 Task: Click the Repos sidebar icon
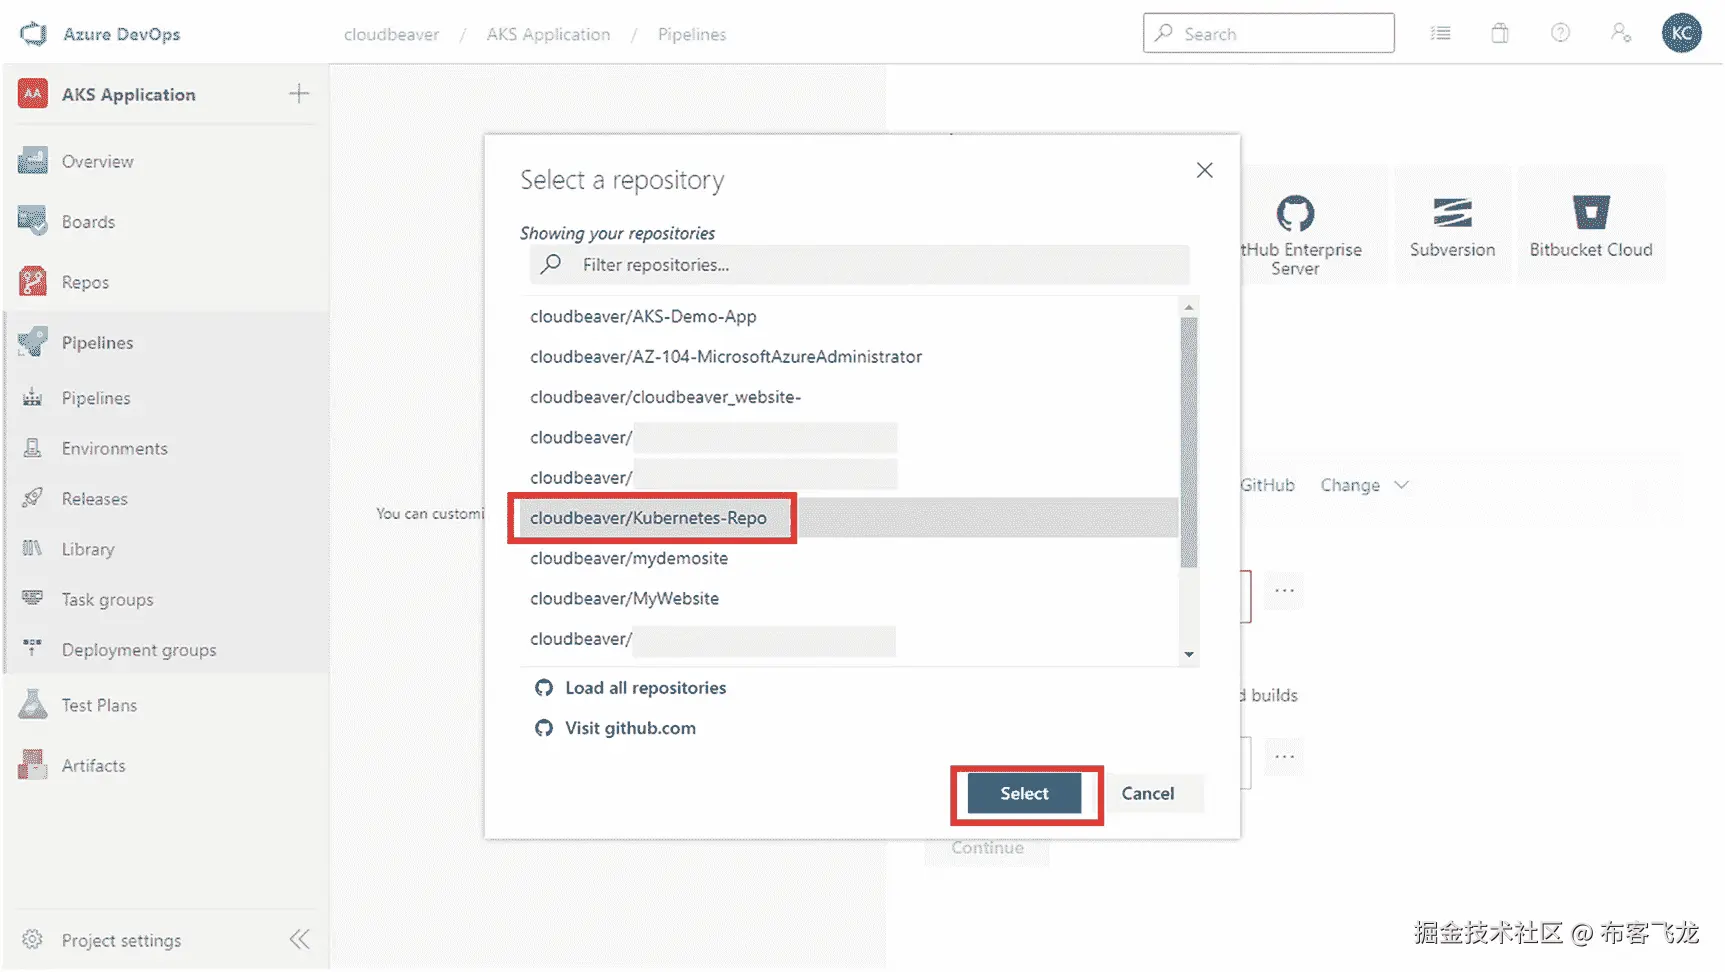click(33, 282)
